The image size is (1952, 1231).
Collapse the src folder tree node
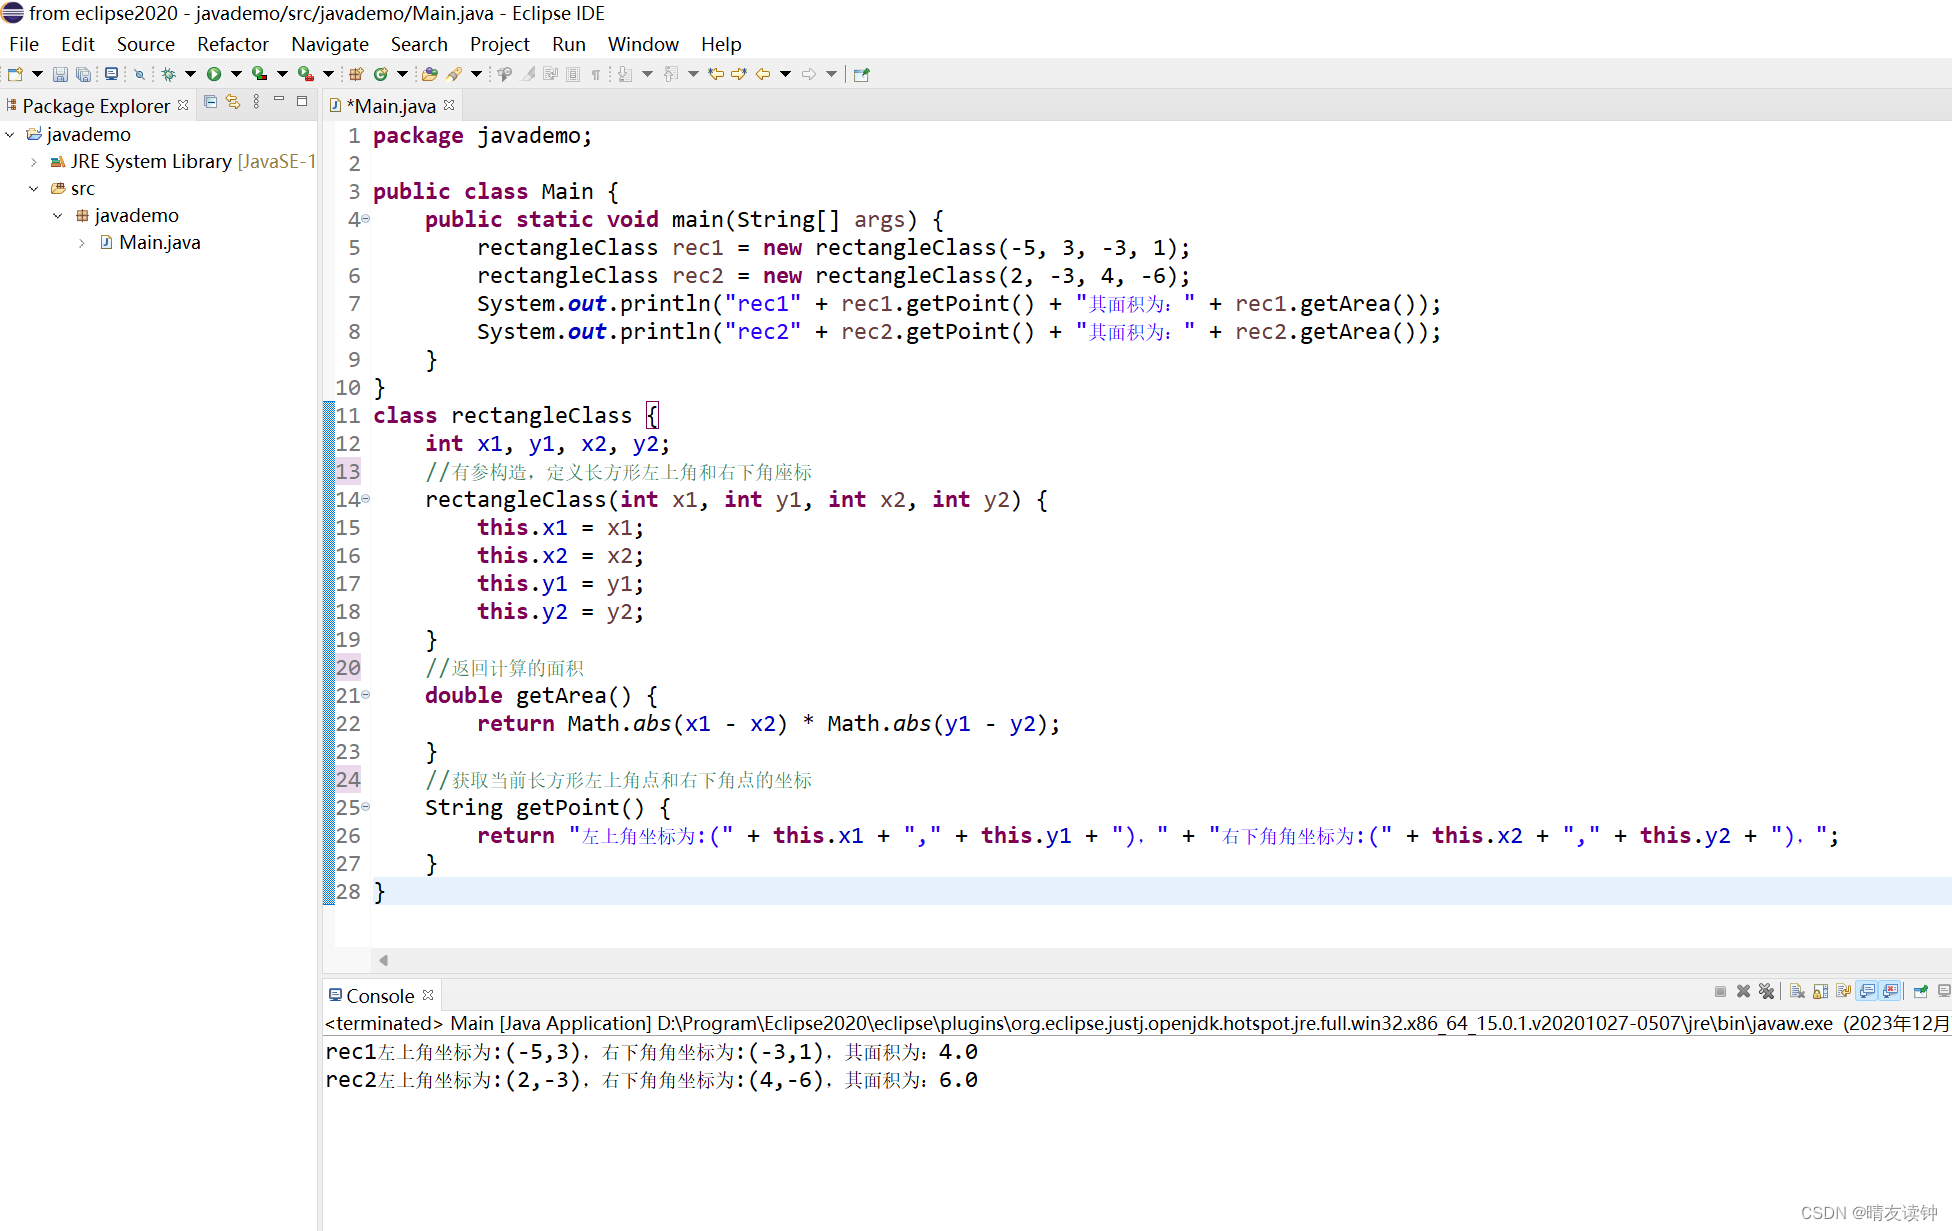pyautogui.click(x=34, y=189)
